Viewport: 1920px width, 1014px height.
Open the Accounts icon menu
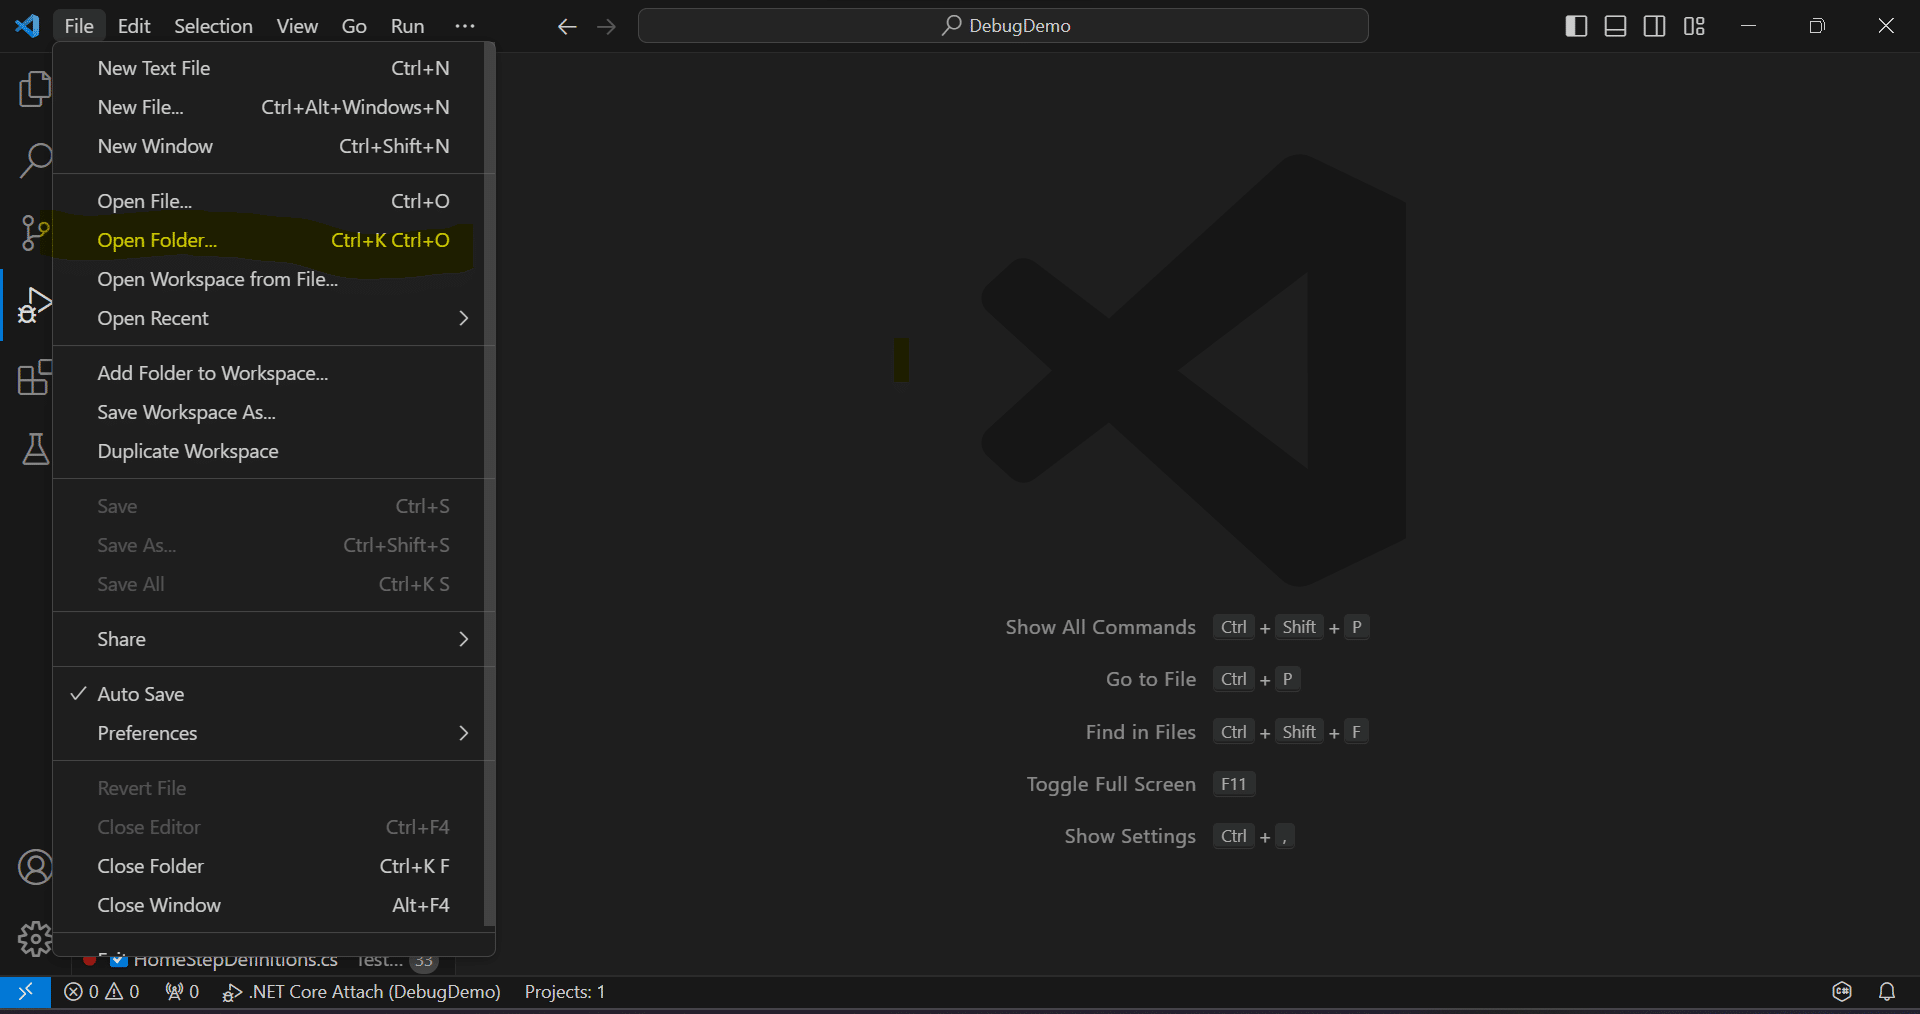[x=35, y=867]
